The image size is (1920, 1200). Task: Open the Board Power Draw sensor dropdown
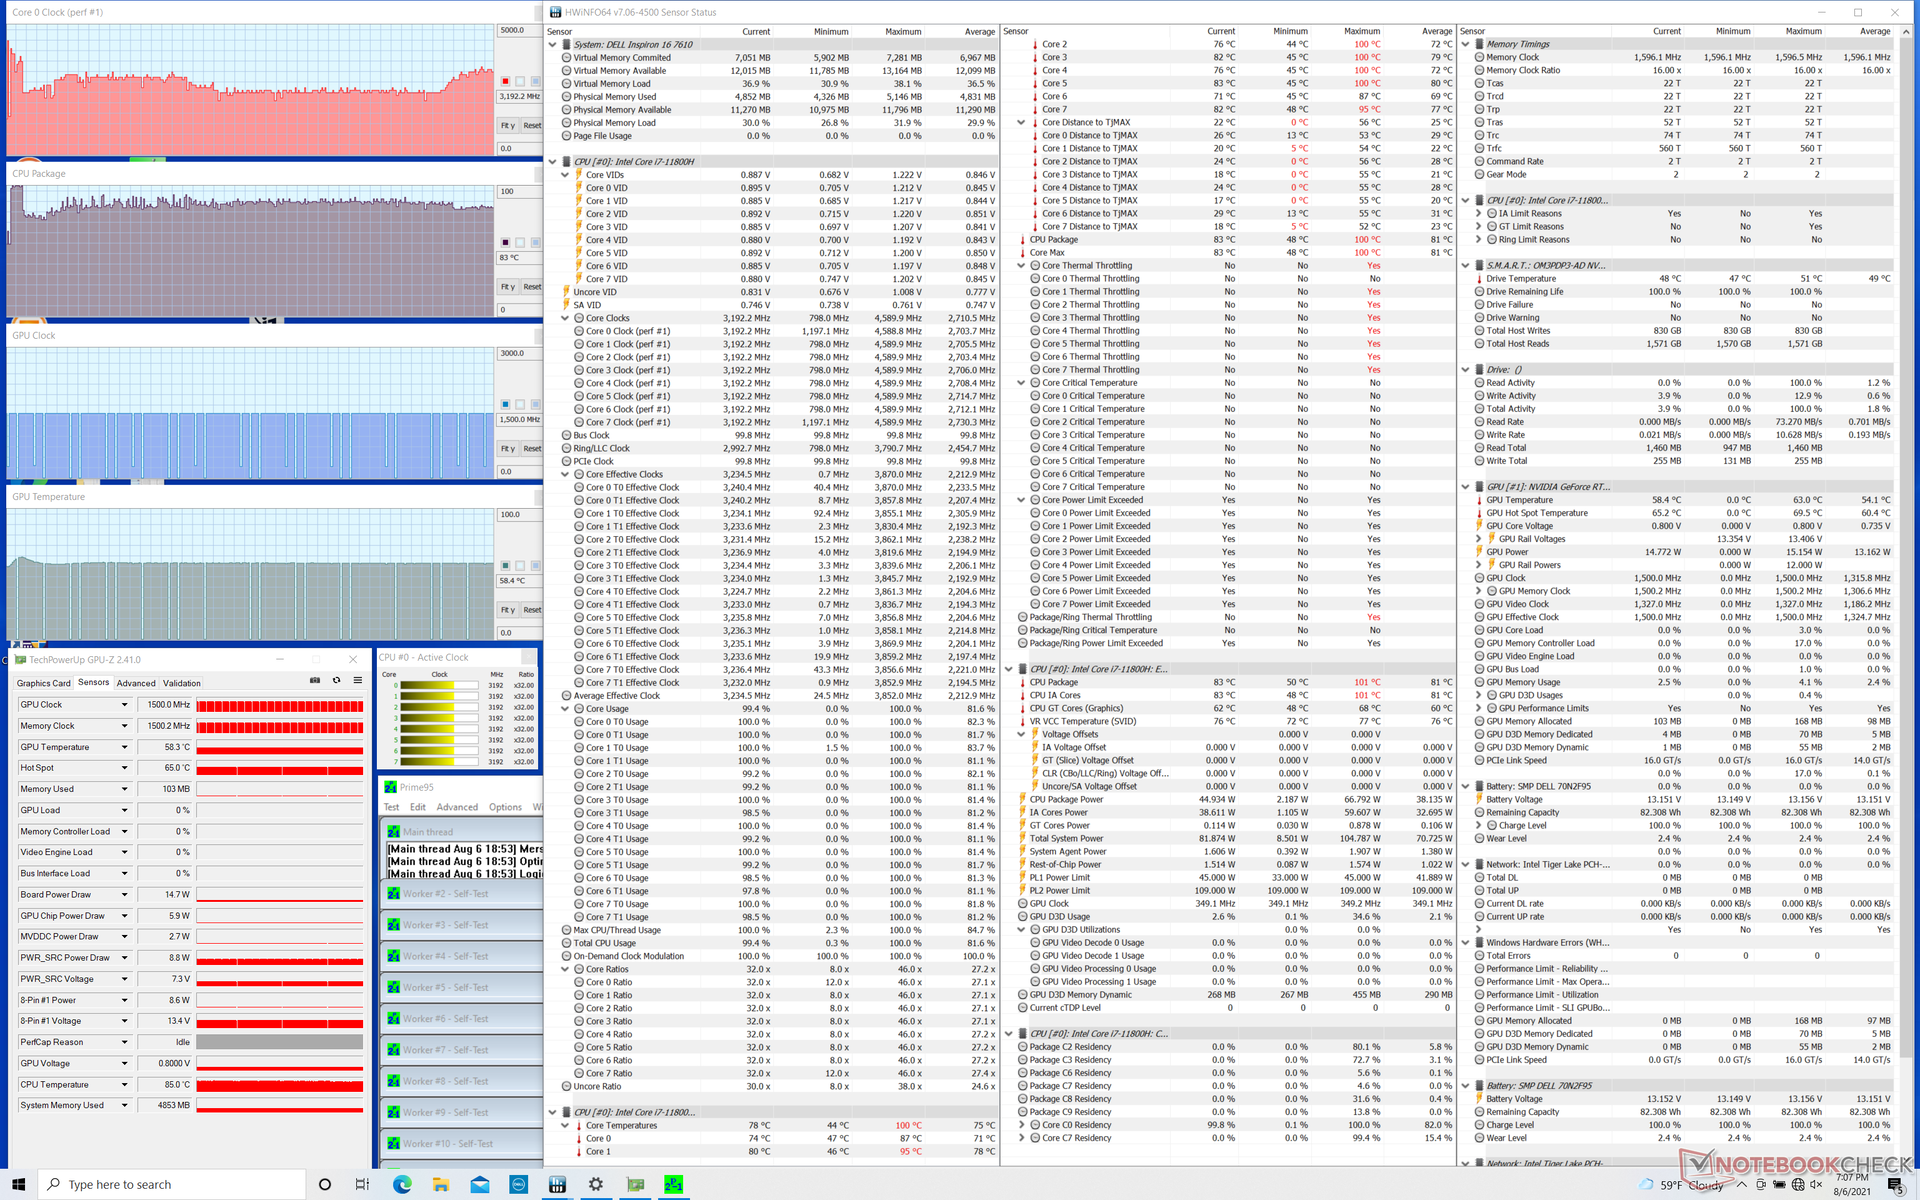tap(124, 895)
